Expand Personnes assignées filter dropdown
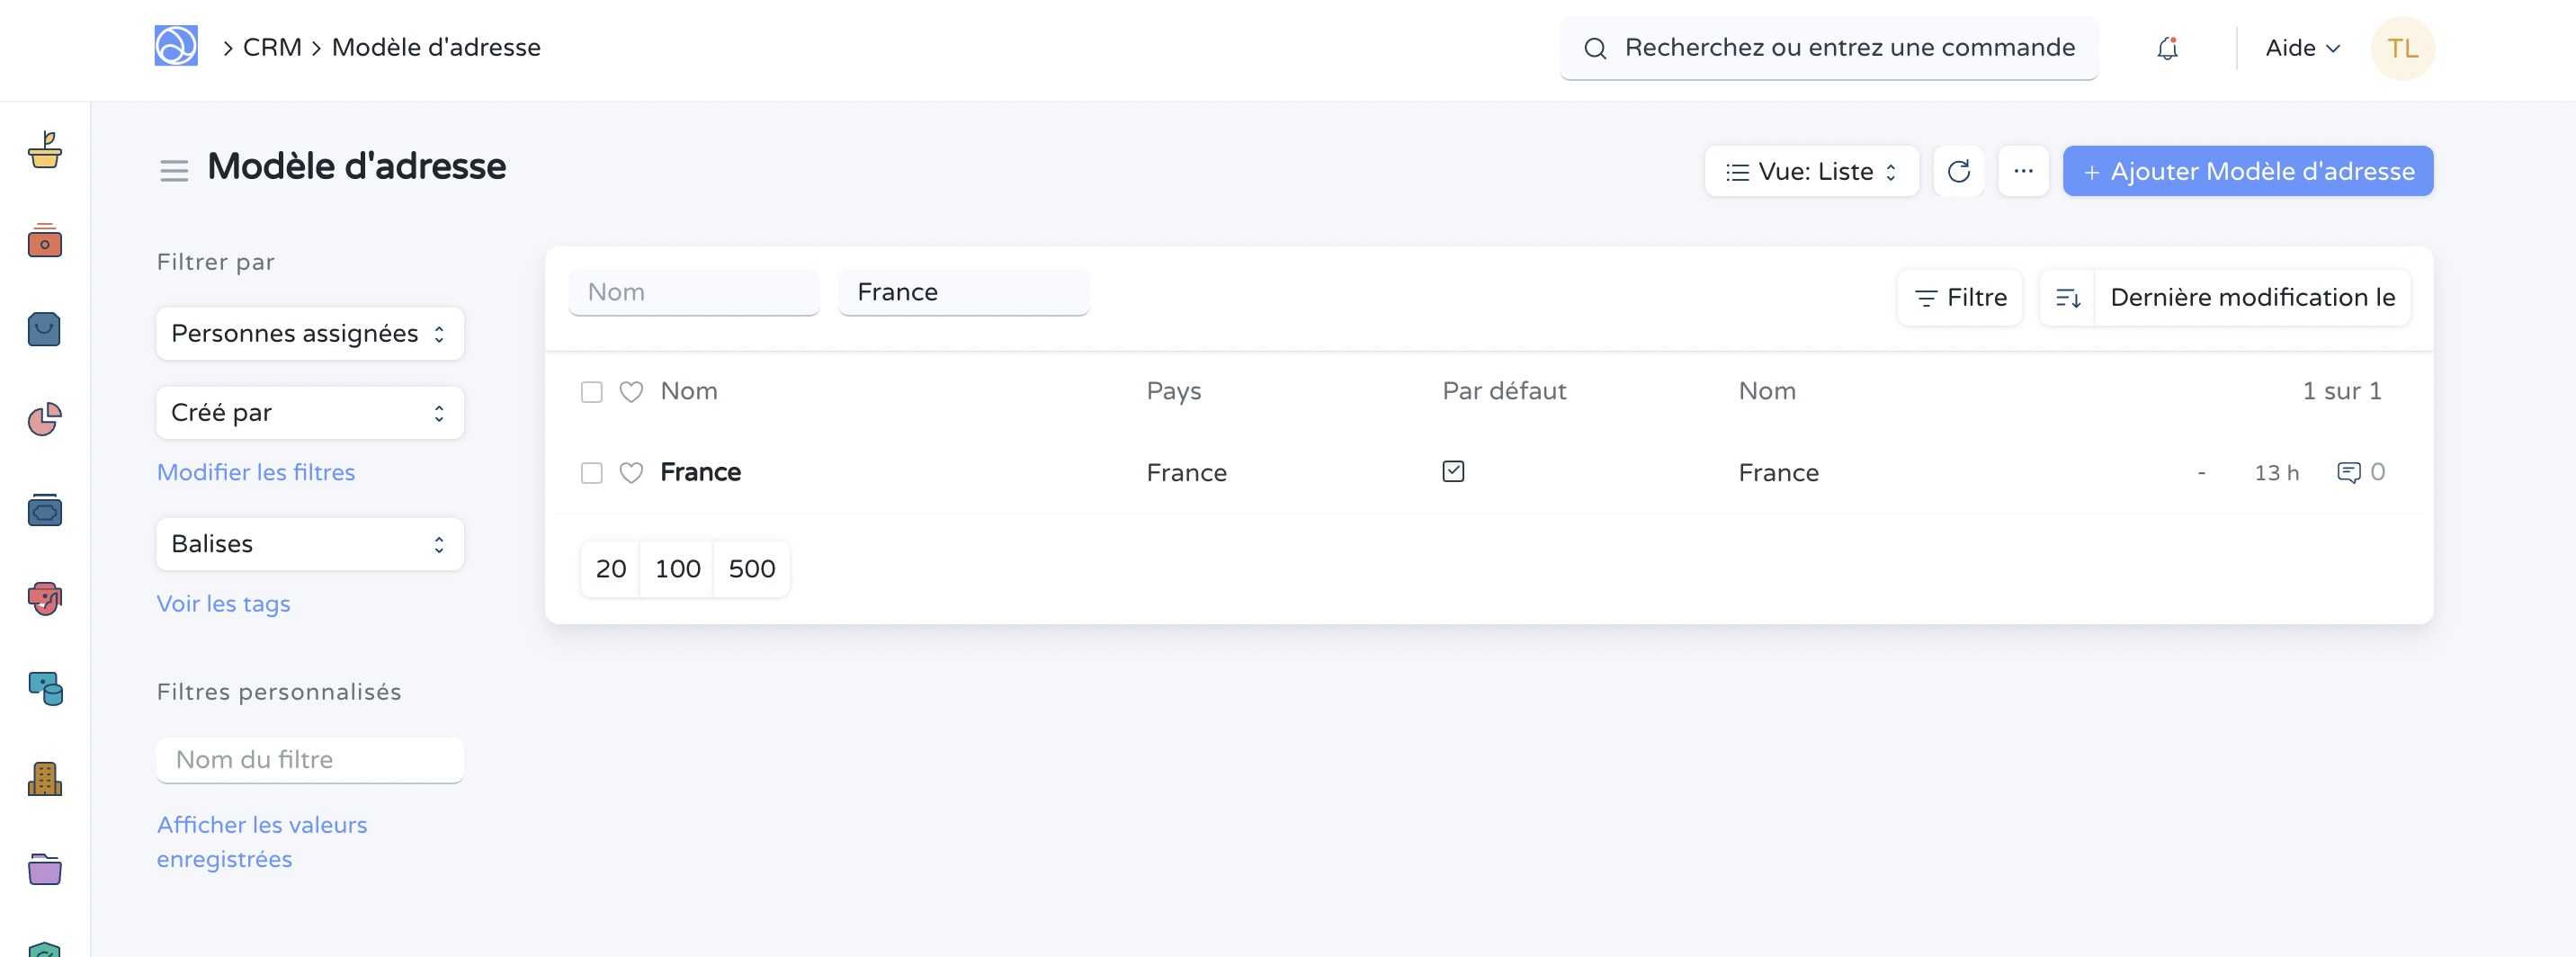 coord(309,333)
